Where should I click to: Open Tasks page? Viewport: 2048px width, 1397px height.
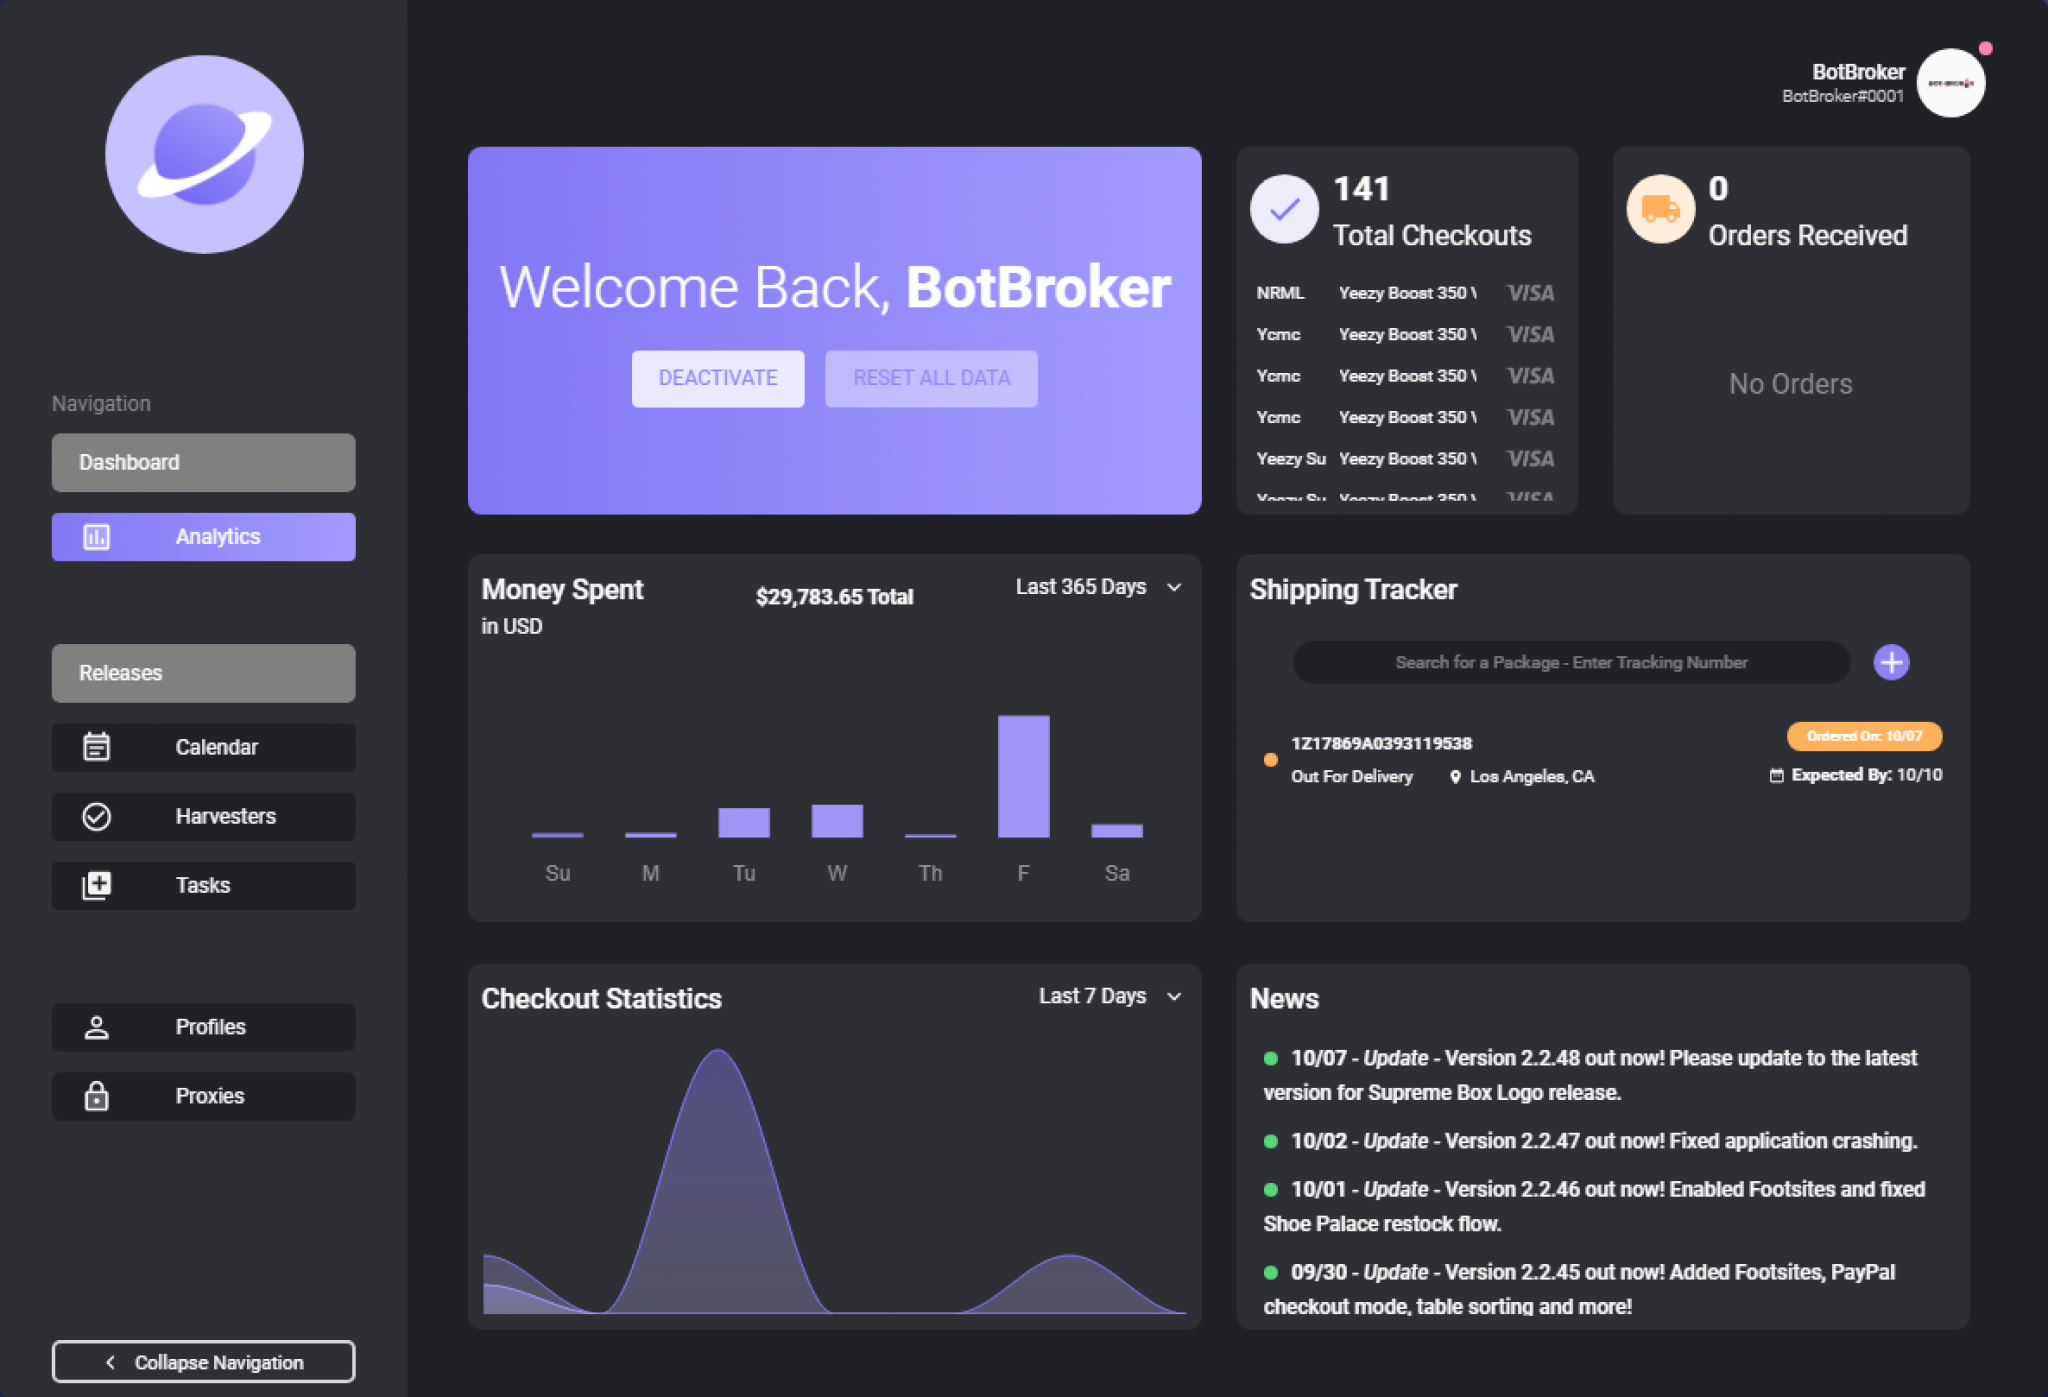pos(203,885)
